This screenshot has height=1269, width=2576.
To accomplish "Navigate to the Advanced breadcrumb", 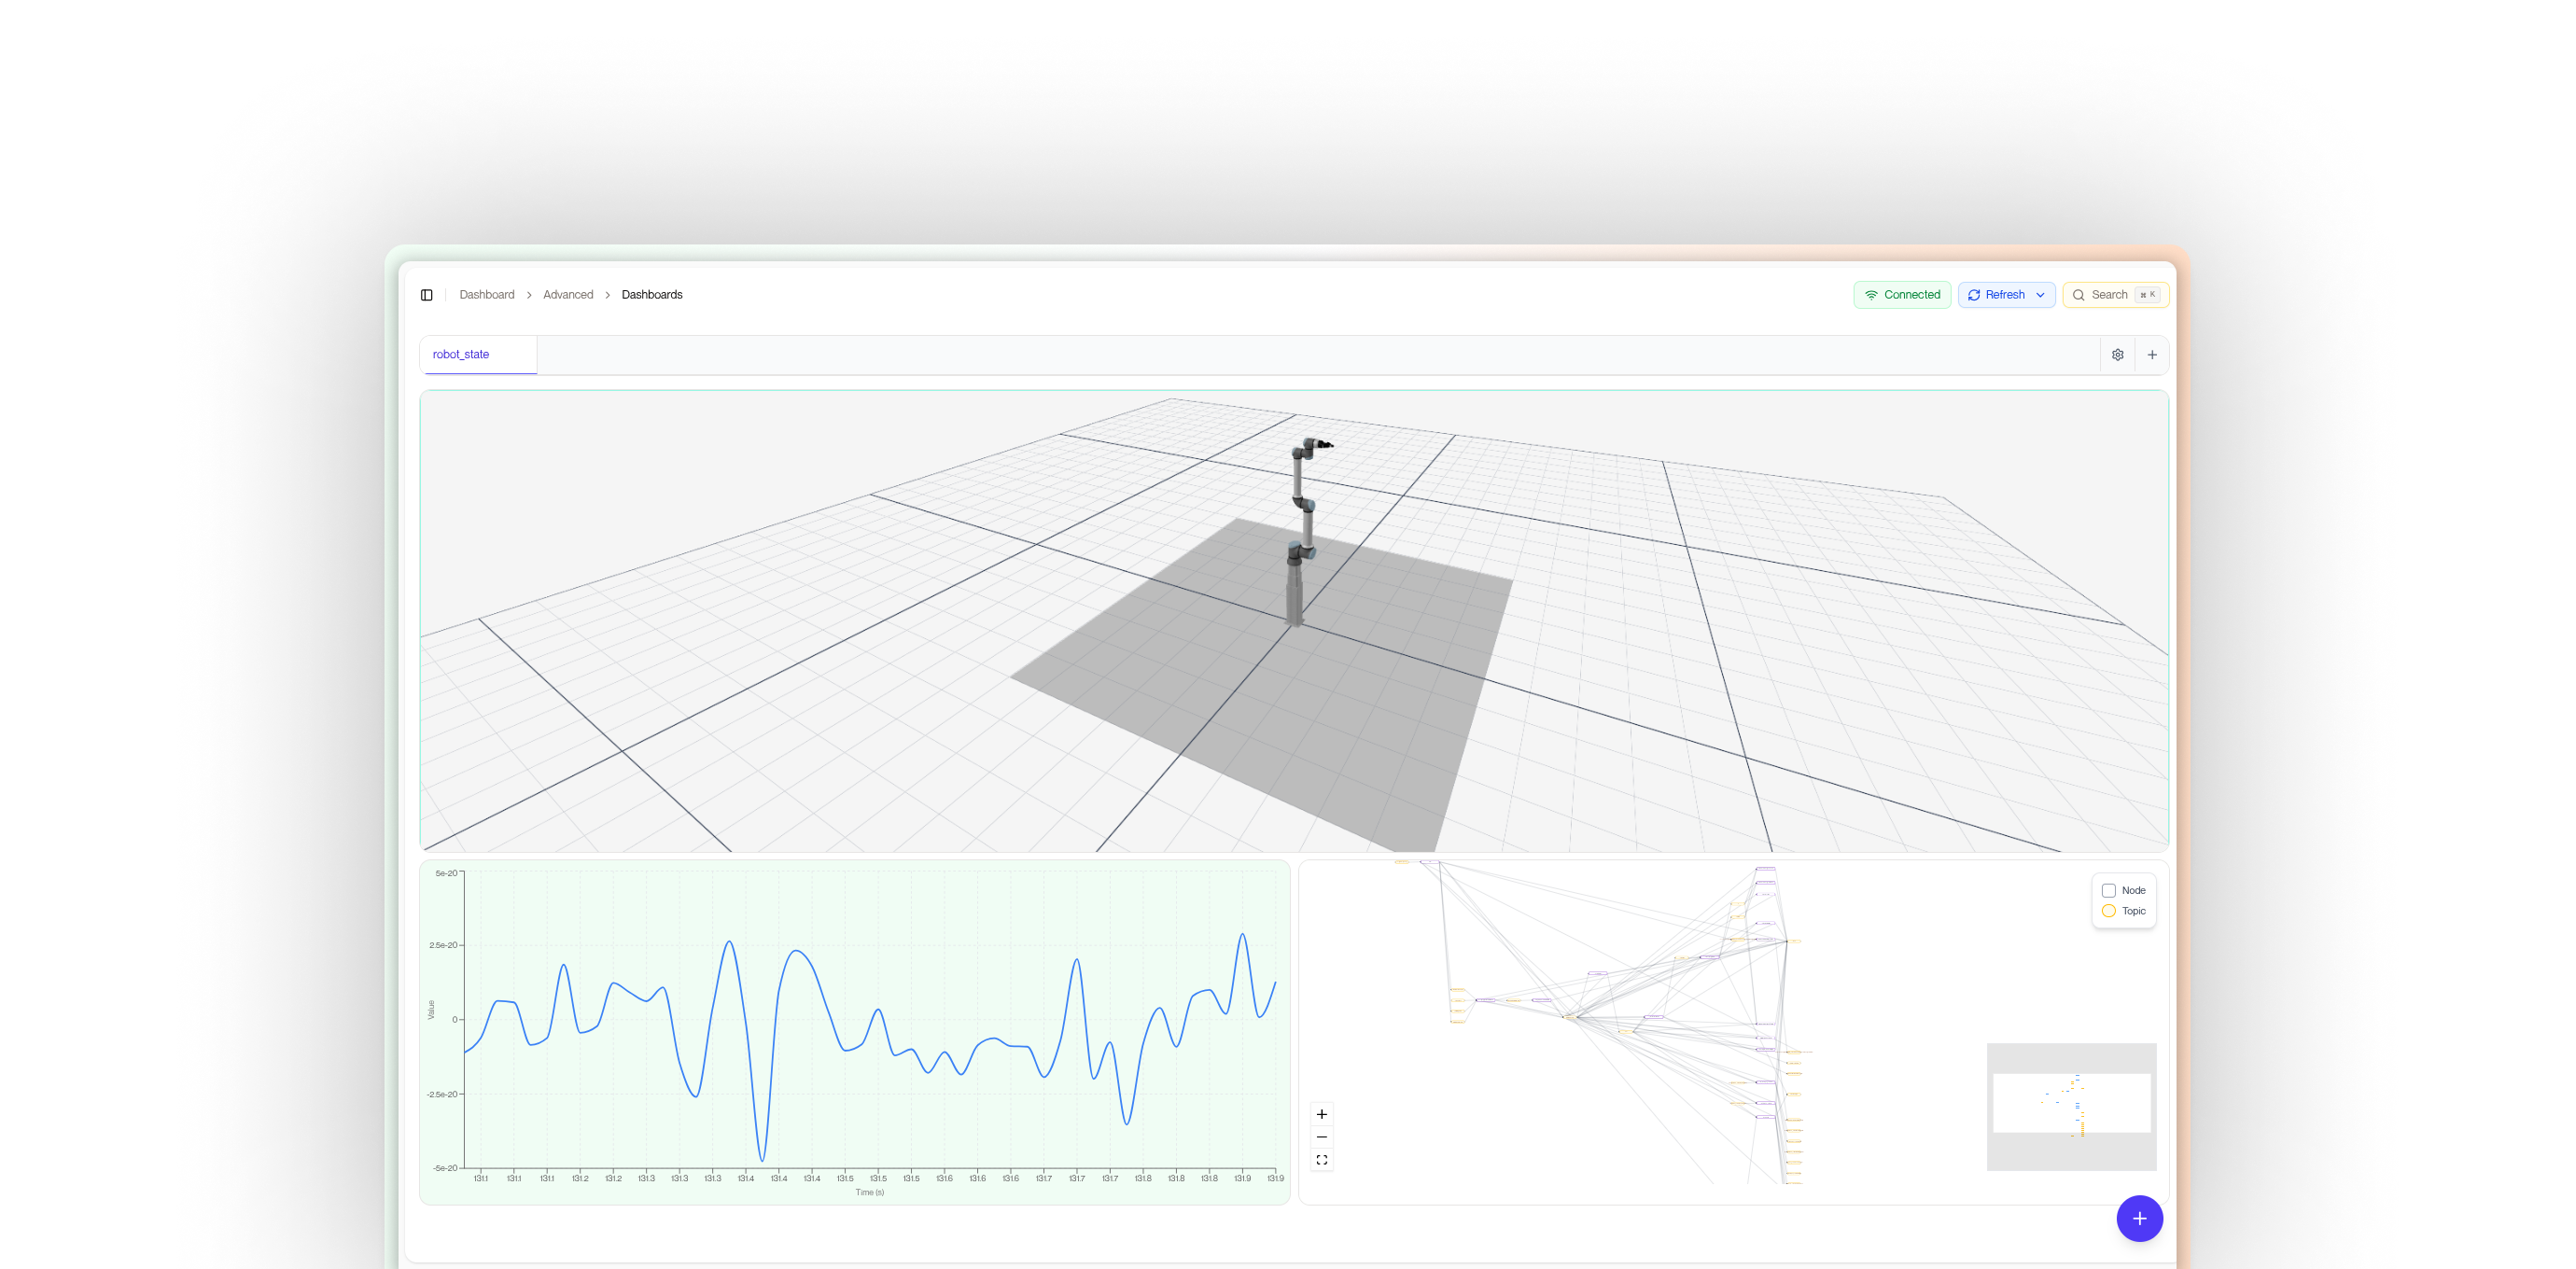I will pyautogui.click(x=567, y=295).
